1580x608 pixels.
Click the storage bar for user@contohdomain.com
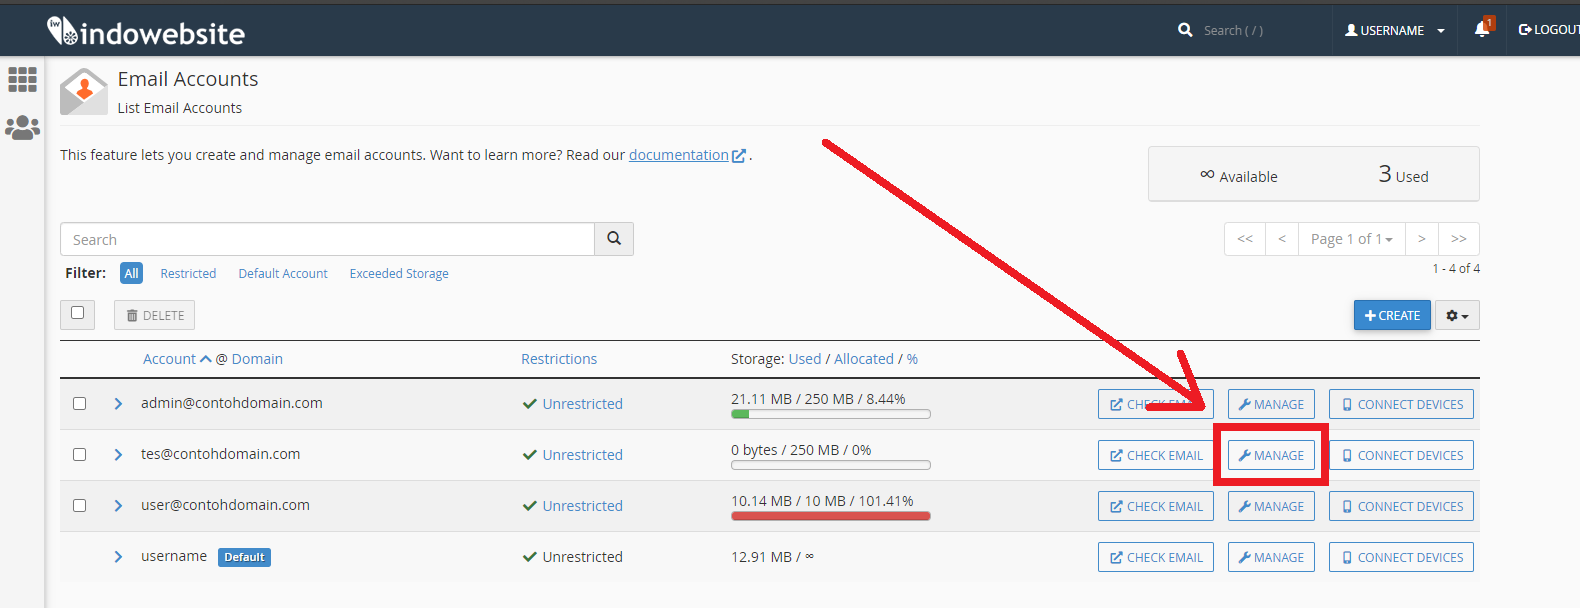click(830, 516)
